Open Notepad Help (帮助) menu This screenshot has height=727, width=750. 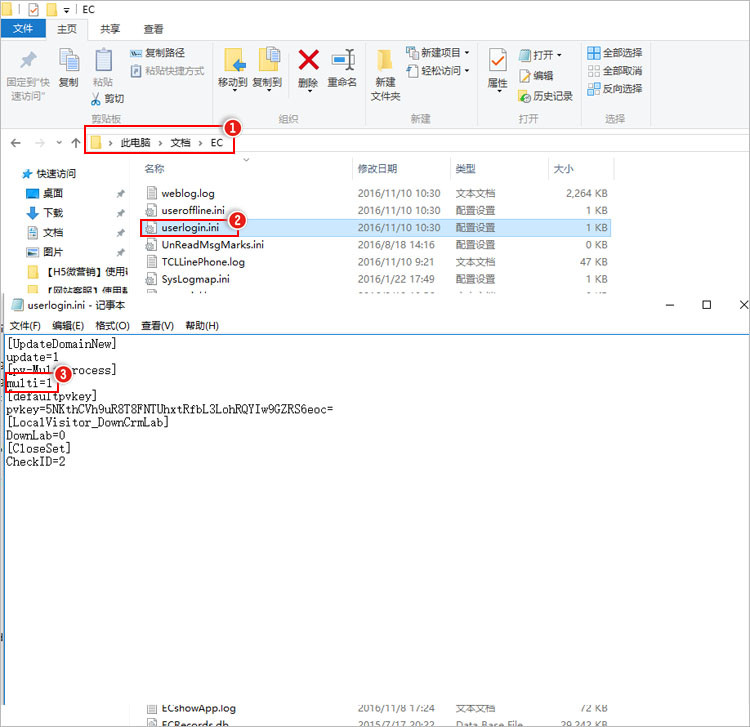click(x=202, y=326)
